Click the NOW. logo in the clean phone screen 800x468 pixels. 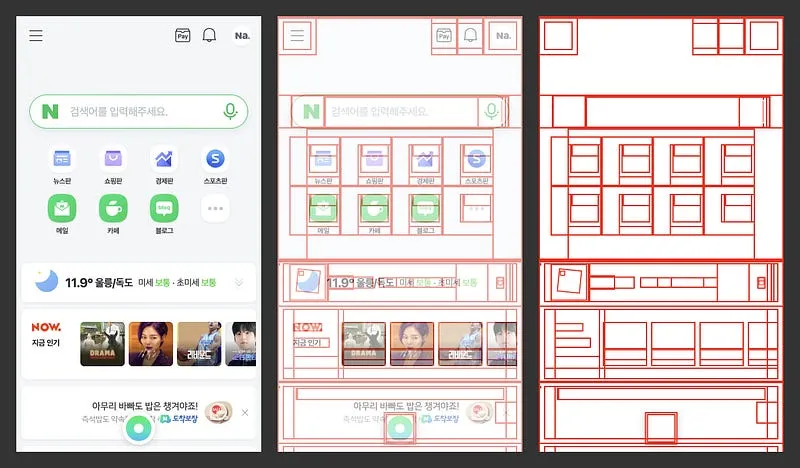46,327
